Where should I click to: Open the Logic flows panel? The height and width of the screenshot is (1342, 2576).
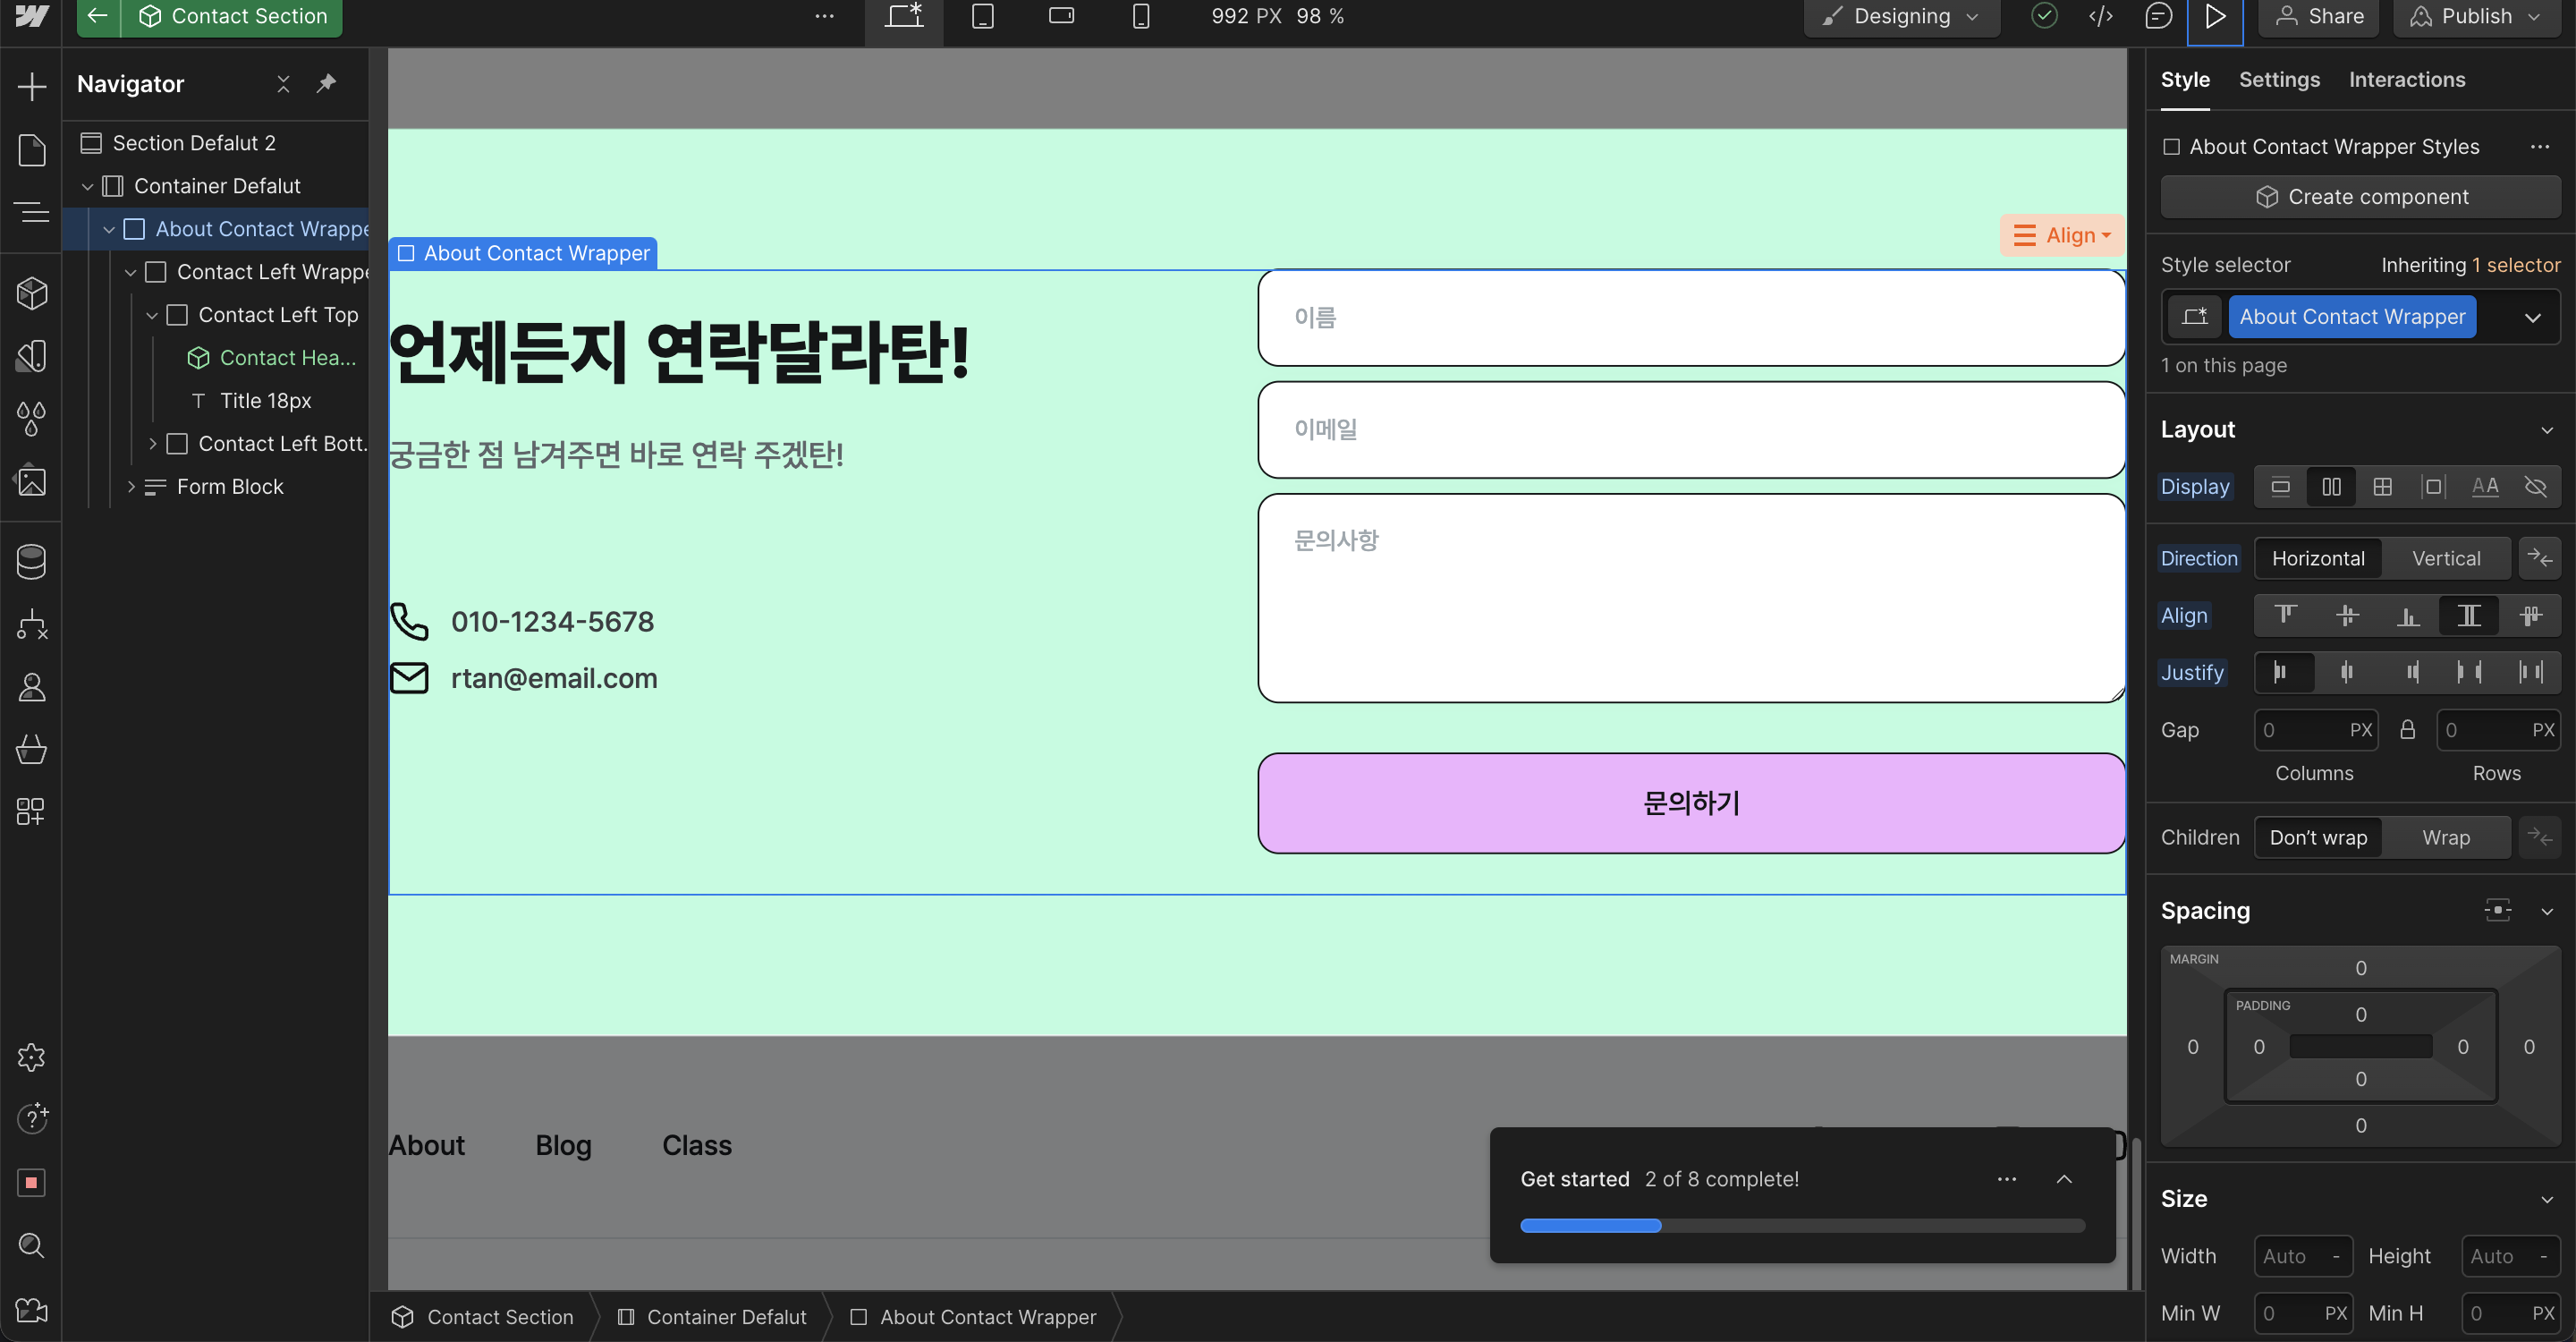(31, 625)
